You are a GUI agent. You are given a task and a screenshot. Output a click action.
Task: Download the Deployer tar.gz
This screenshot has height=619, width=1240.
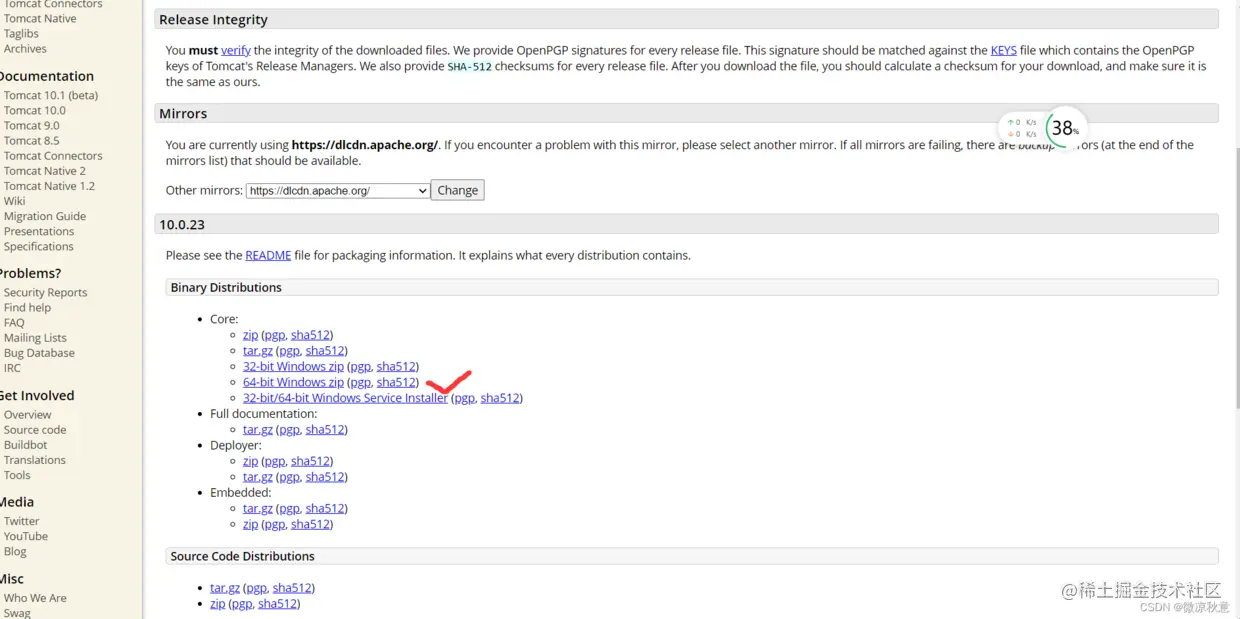[x=258, y=477]
